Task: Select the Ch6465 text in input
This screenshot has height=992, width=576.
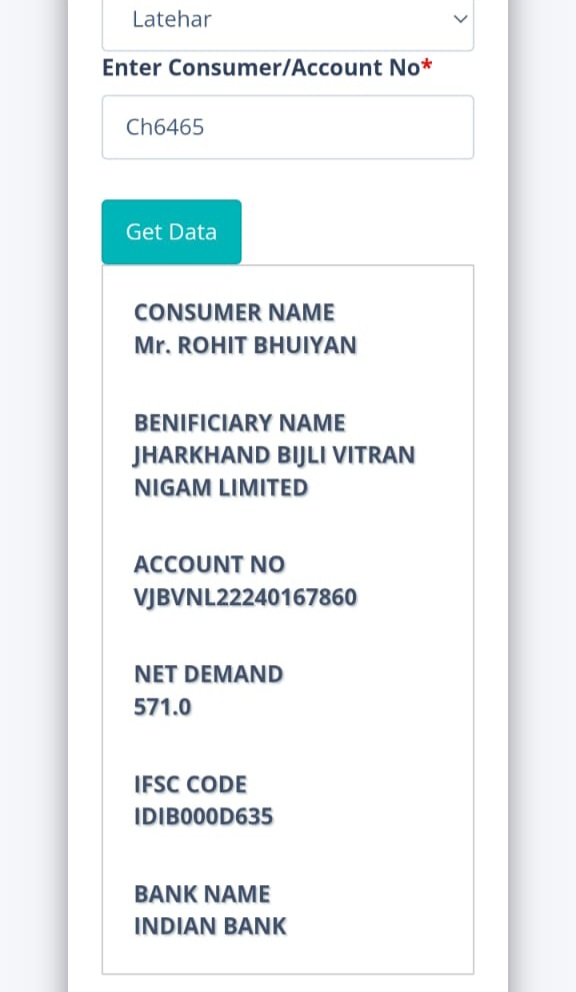Action: (165, 127)
